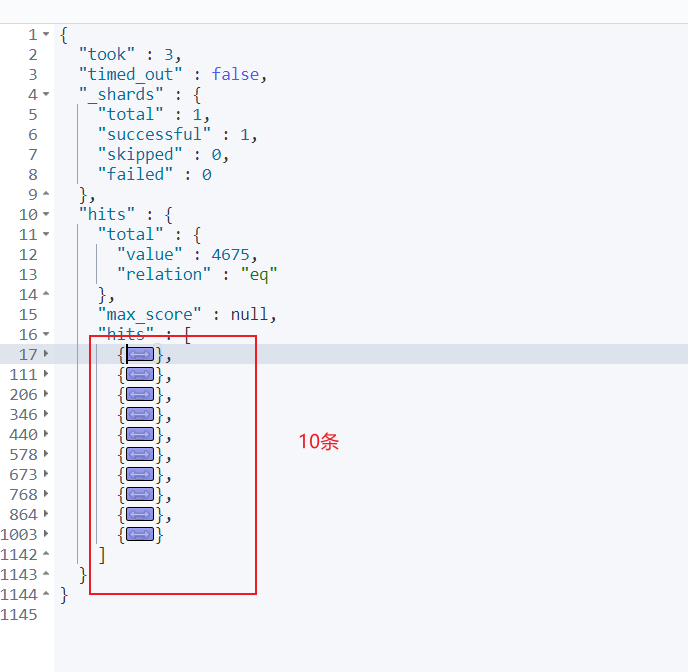
Task: Collapse the "_shards" block fold arrow
Action: click(x=46, y=94)
